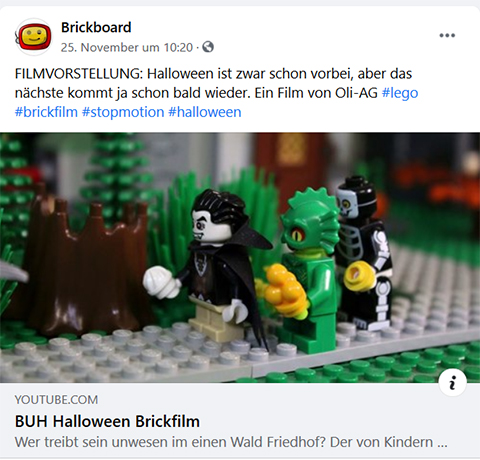The width and height of the screenshot is (480, 460).
Task: Click the orange pumpkin held by the creature
Action: click(283, 290)
